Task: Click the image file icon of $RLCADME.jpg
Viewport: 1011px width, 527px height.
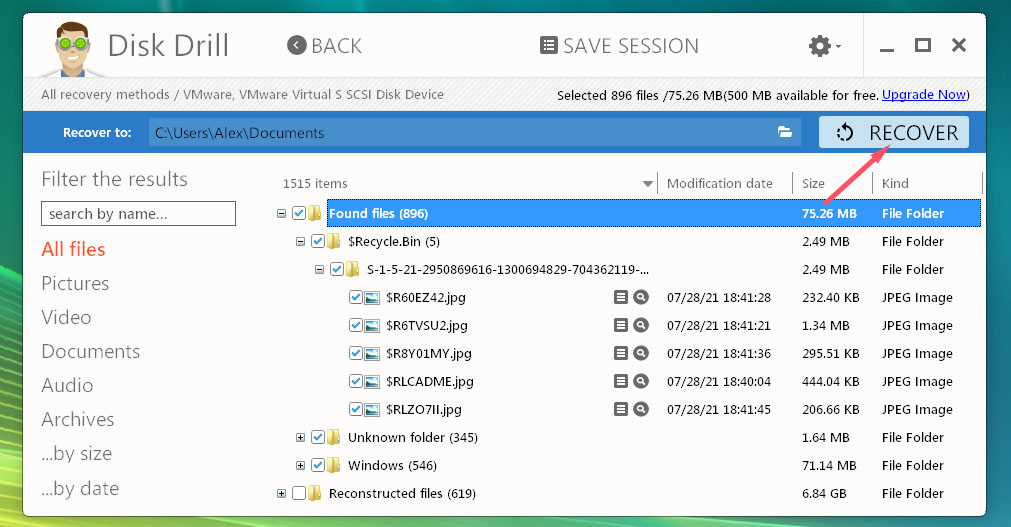Action: (372, 381)
